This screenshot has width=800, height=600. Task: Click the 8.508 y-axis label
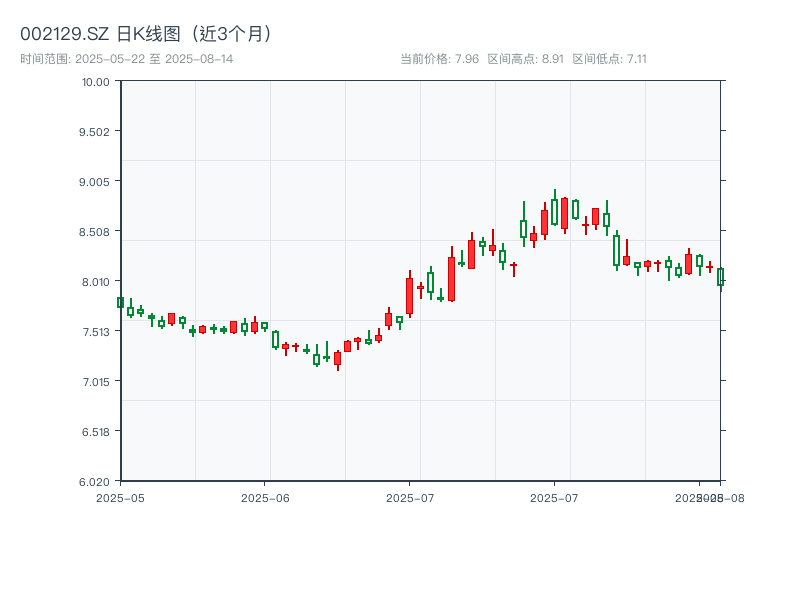click(x=95, y=231)
